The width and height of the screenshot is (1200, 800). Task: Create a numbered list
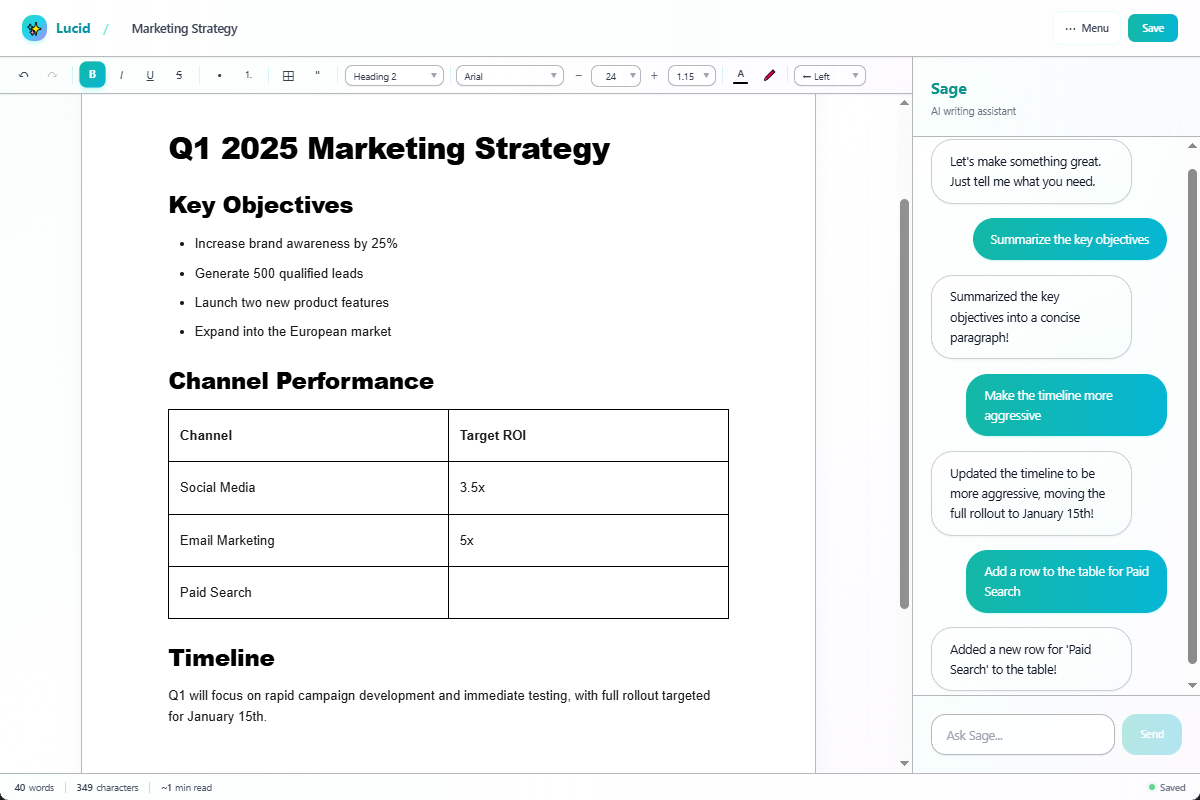click(x=249, y=75)
